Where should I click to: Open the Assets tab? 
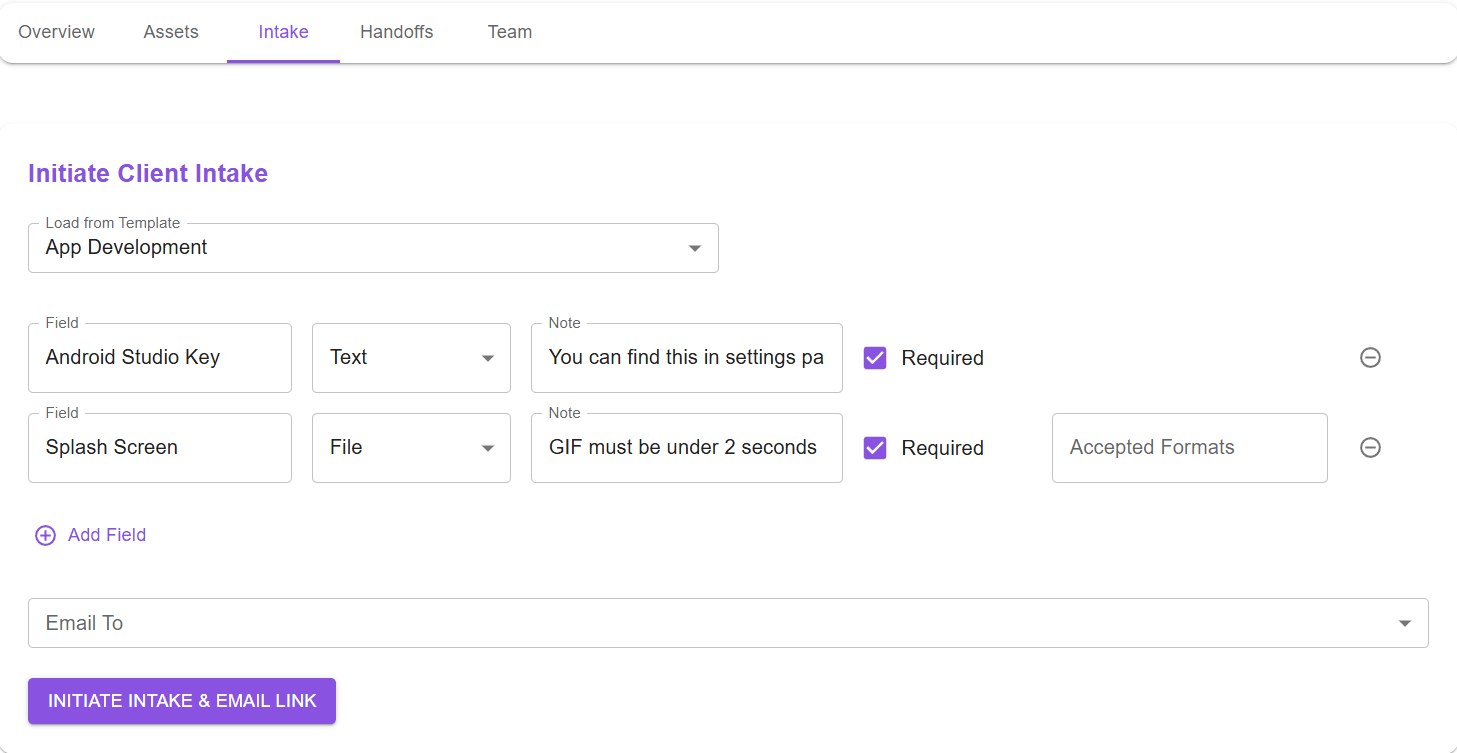click(170, 31)
